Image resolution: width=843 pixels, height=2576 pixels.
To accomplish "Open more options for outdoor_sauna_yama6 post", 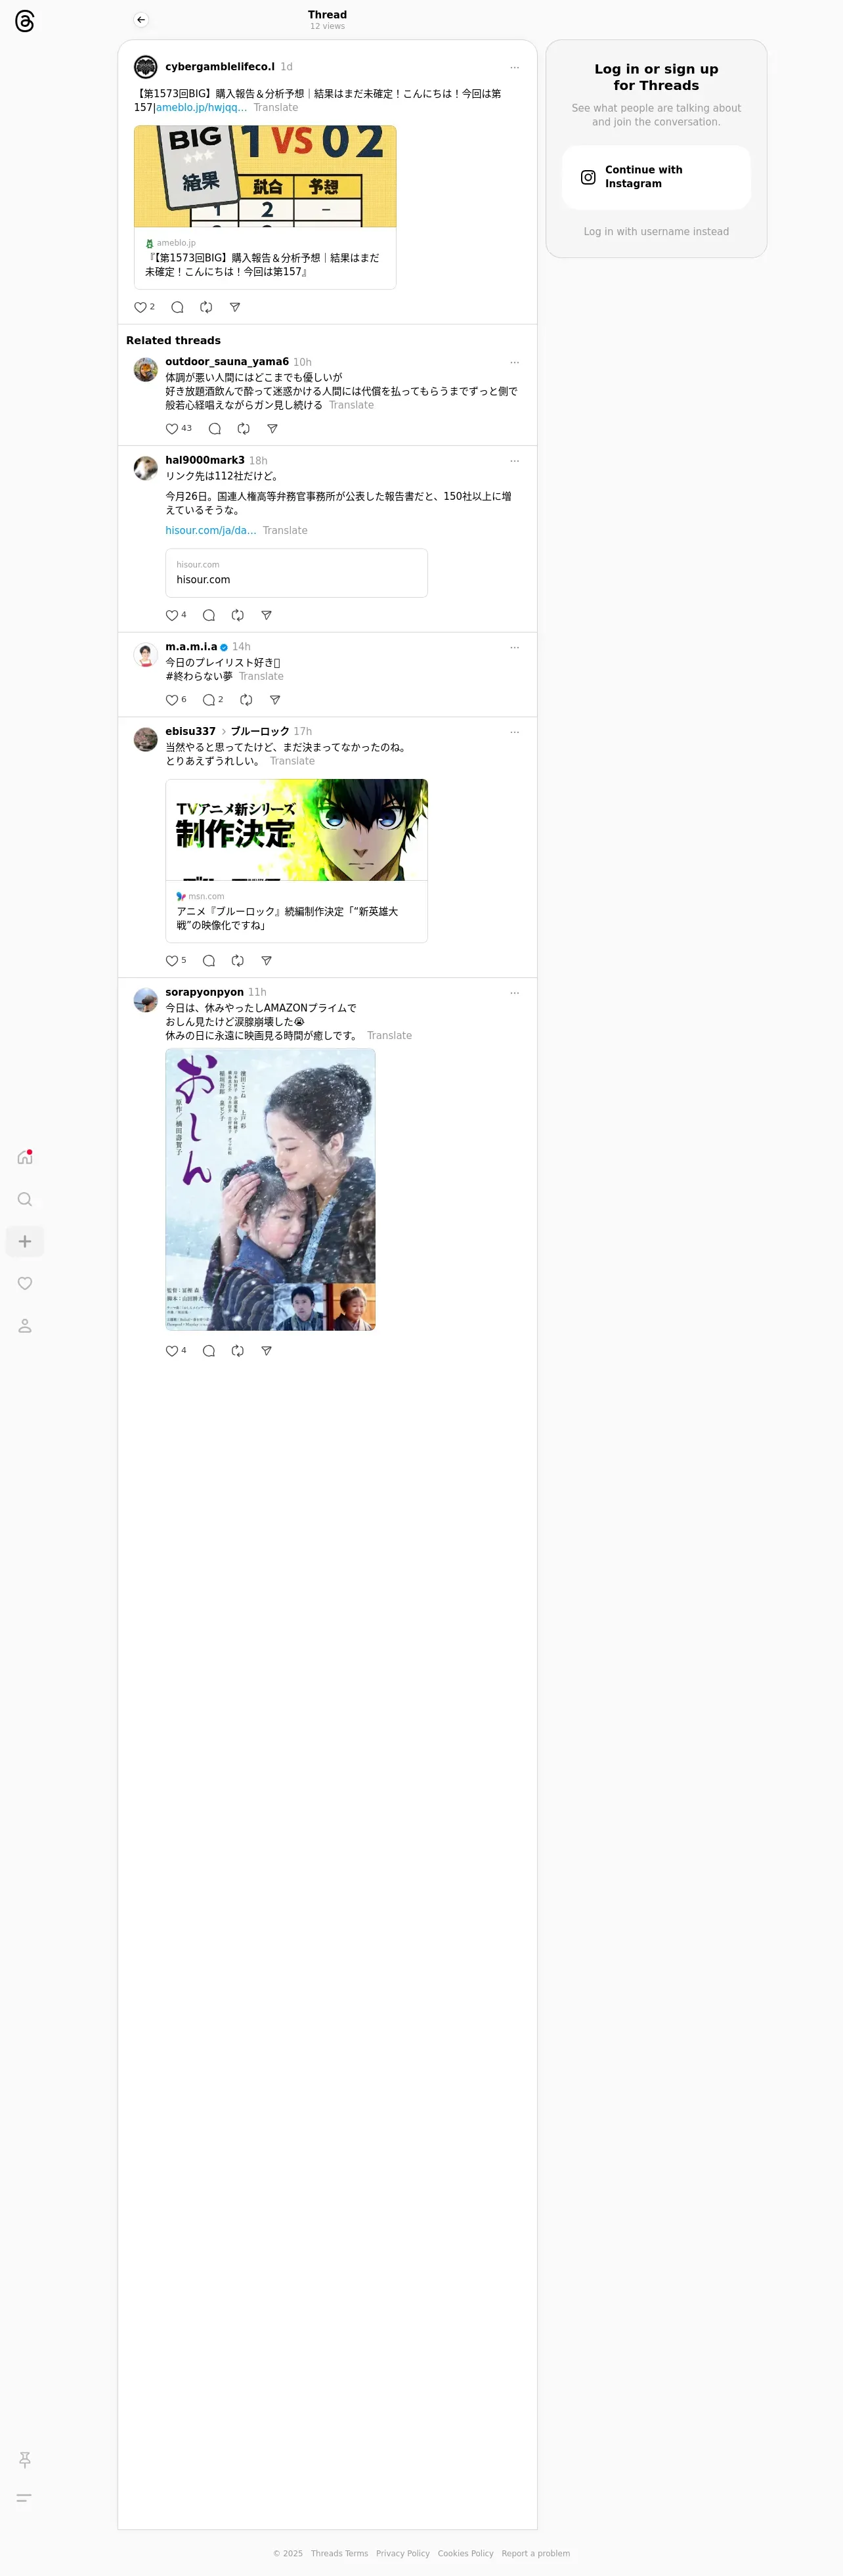I will pos(515,363).
